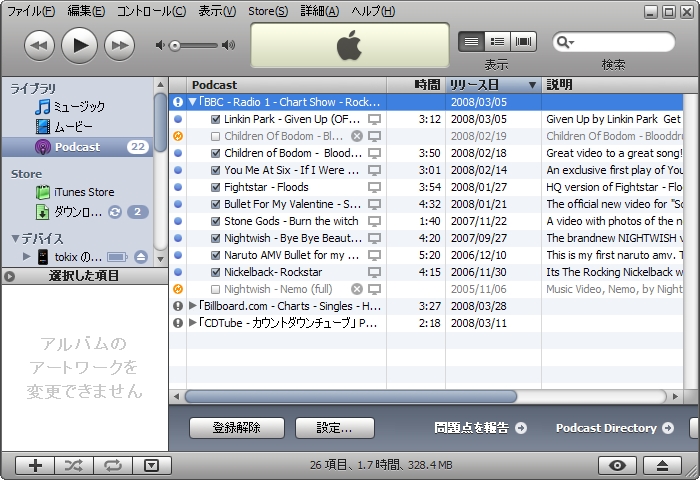This screenshot has height=480, width=700.
Task: Click exclamation icon on Billboard.com row
Action: (x=178, y=306)
